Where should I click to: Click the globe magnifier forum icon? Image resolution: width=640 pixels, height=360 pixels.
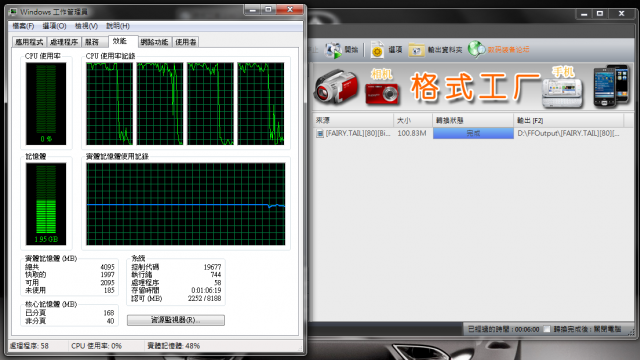[476, 49]
